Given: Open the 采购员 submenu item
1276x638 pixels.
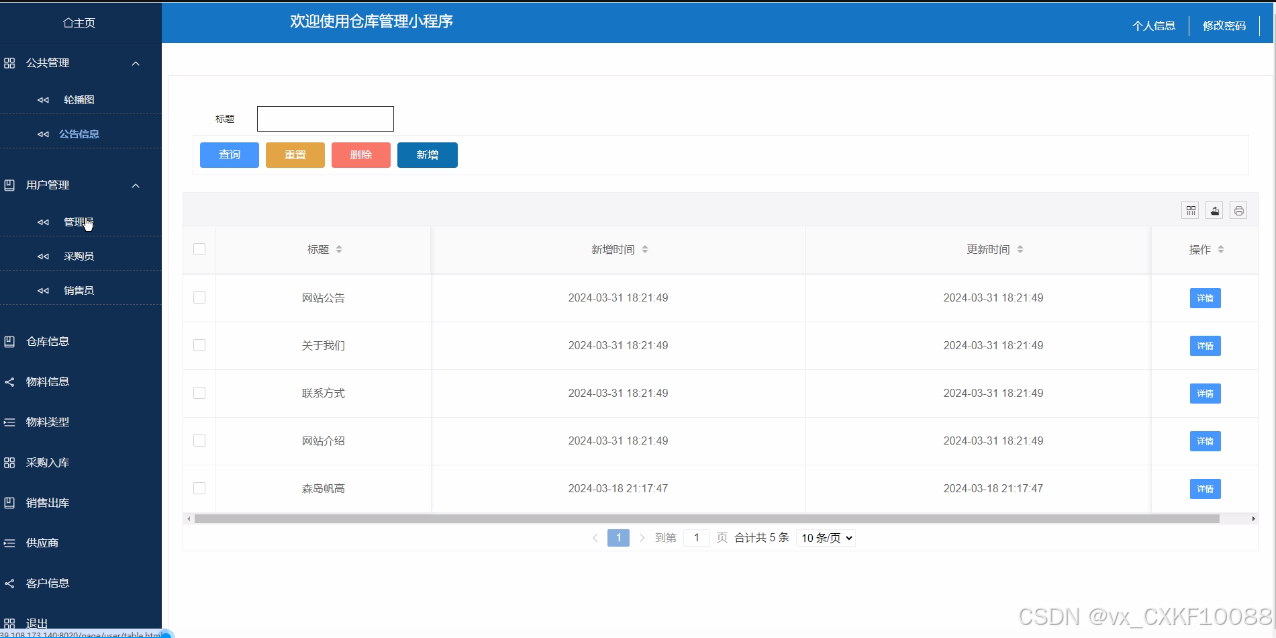Looking at the screenshot, I should point(79,256).
